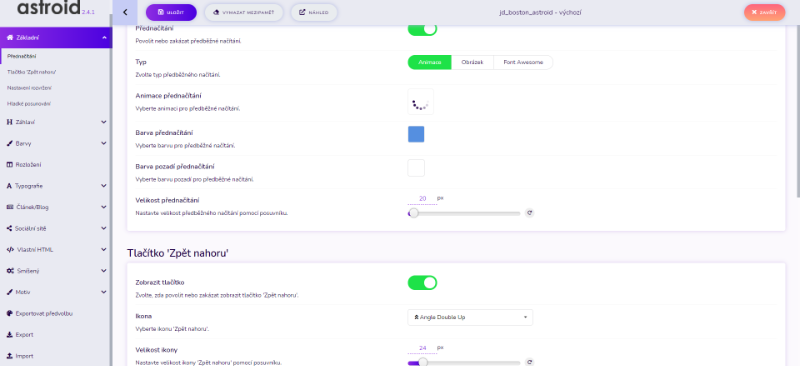
Task: Click the Zavřít close button
Action: click(764, 12)
